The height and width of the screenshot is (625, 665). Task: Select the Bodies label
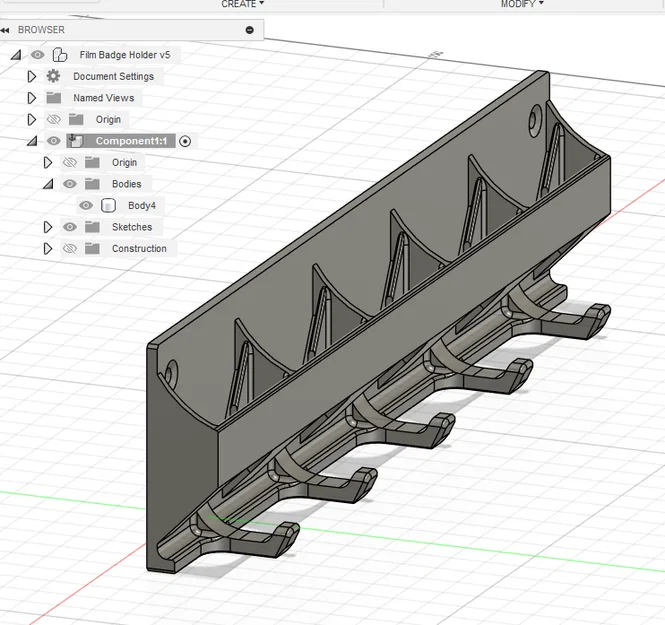coord(126,184)
